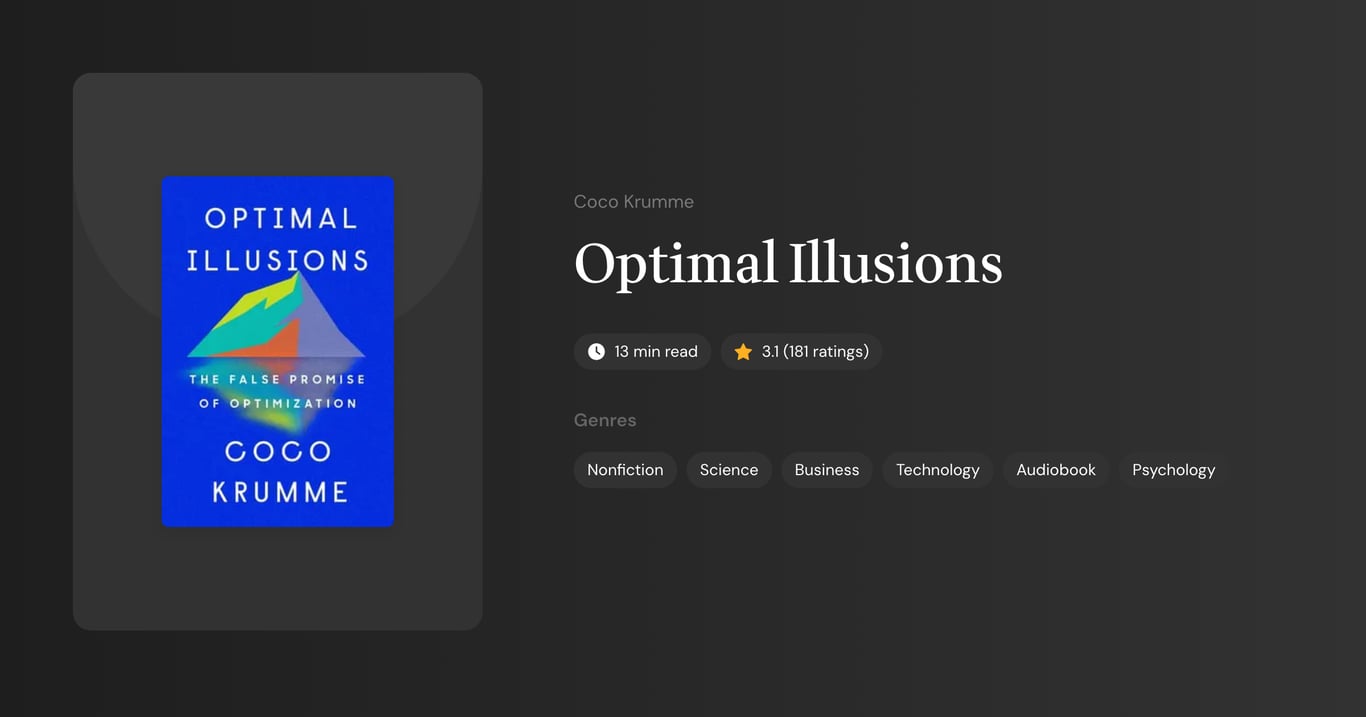Select the Psychology genre tag

1173,469
